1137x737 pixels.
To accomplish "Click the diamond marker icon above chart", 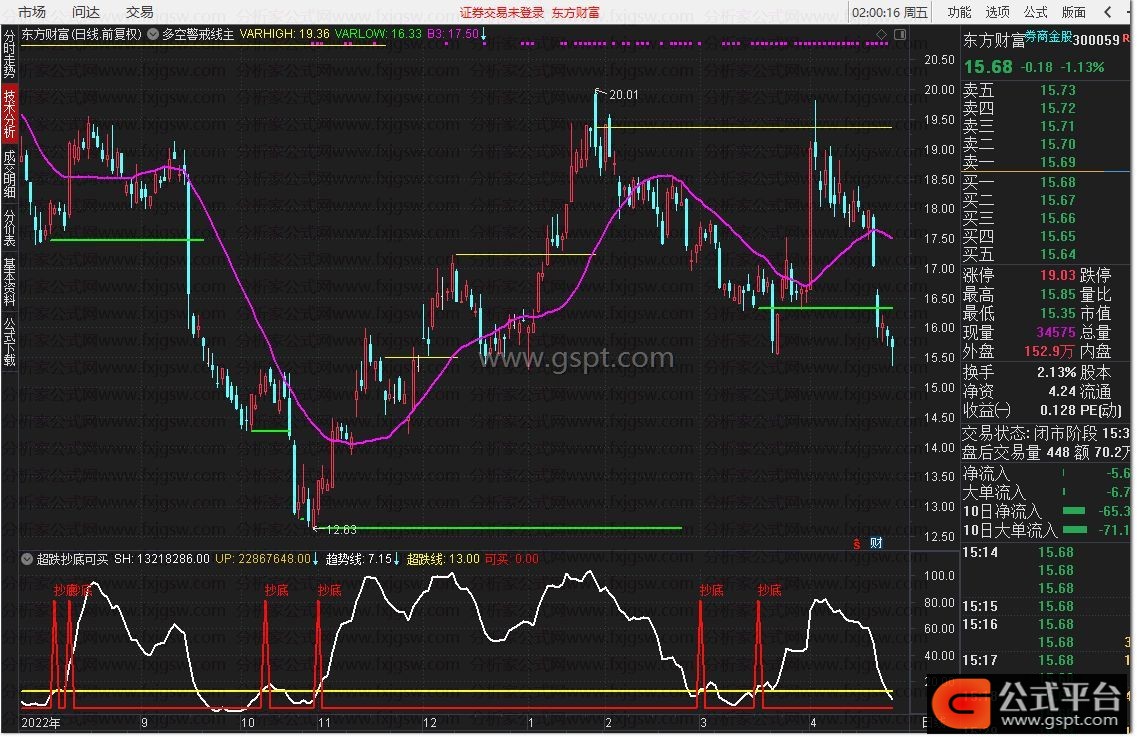I will [x=881, y=34].
